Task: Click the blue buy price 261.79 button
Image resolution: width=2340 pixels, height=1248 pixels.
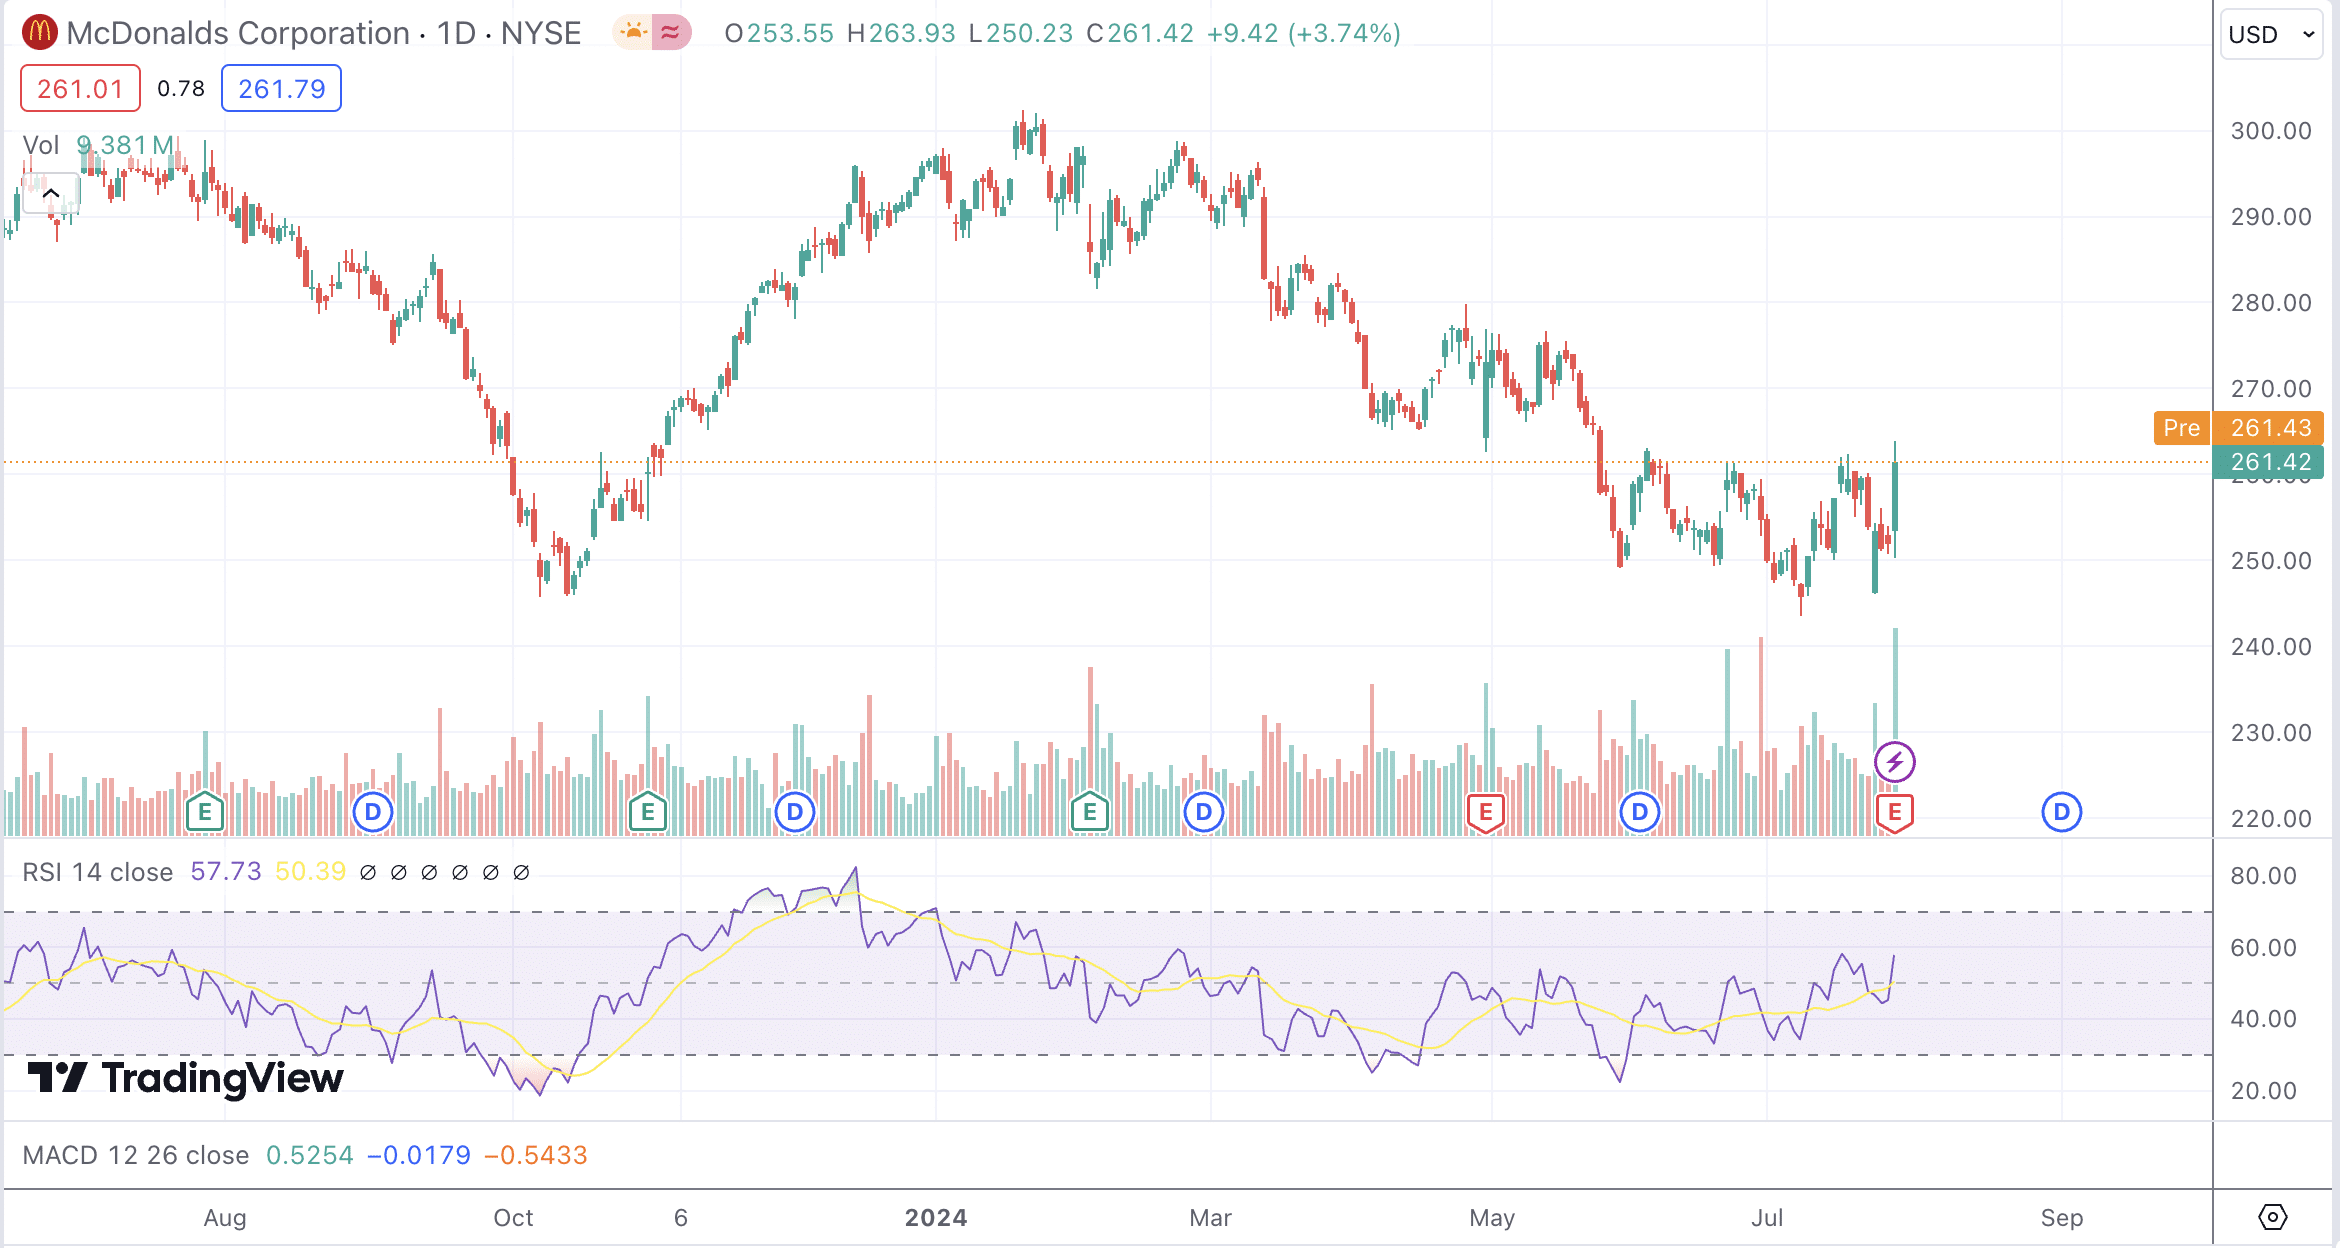Action: [281, 89]
